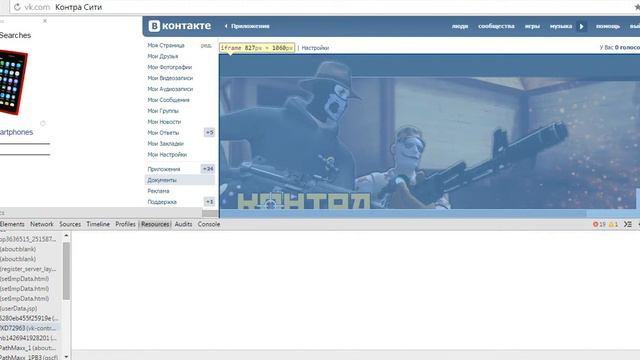The image size is (640, 360).
Task: Open Реклама in sidebar
Action: click(x=158, y=191)
